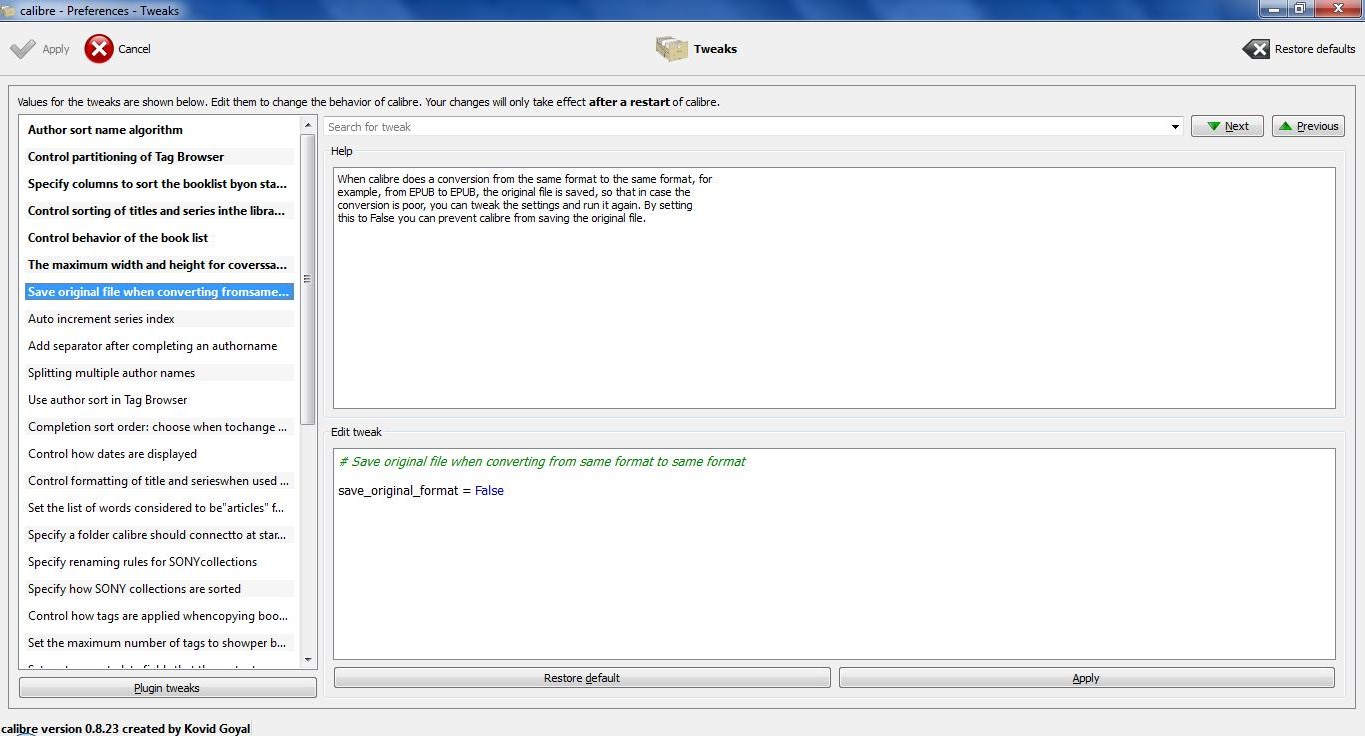Select Control sorting of titles and series
Screen dimensions: 1365x736
point(160,211)
